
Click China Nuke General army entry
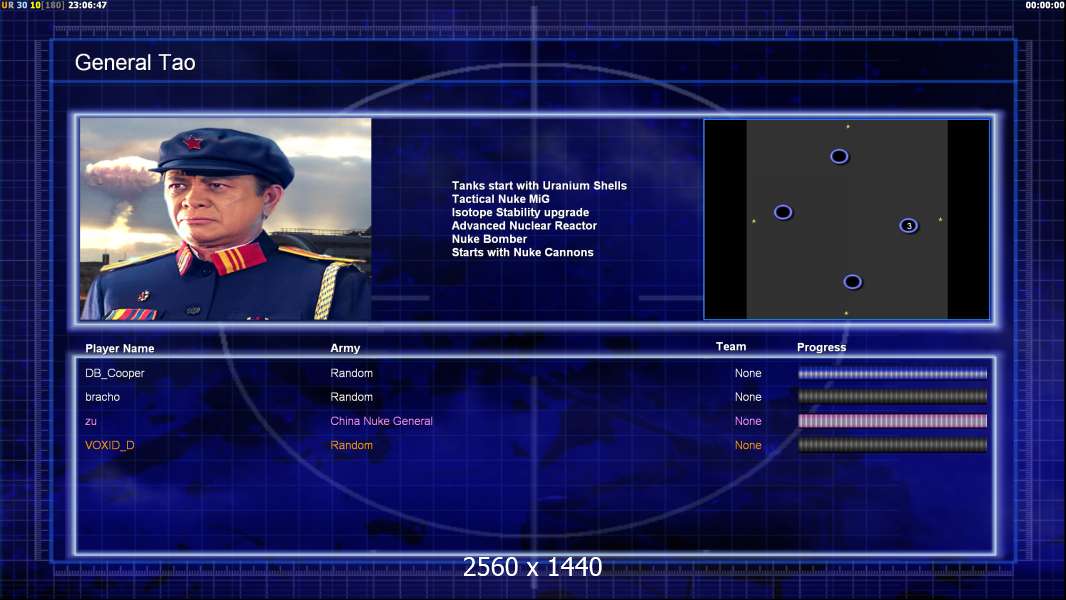pyautogui.click(x=381, y=421)
